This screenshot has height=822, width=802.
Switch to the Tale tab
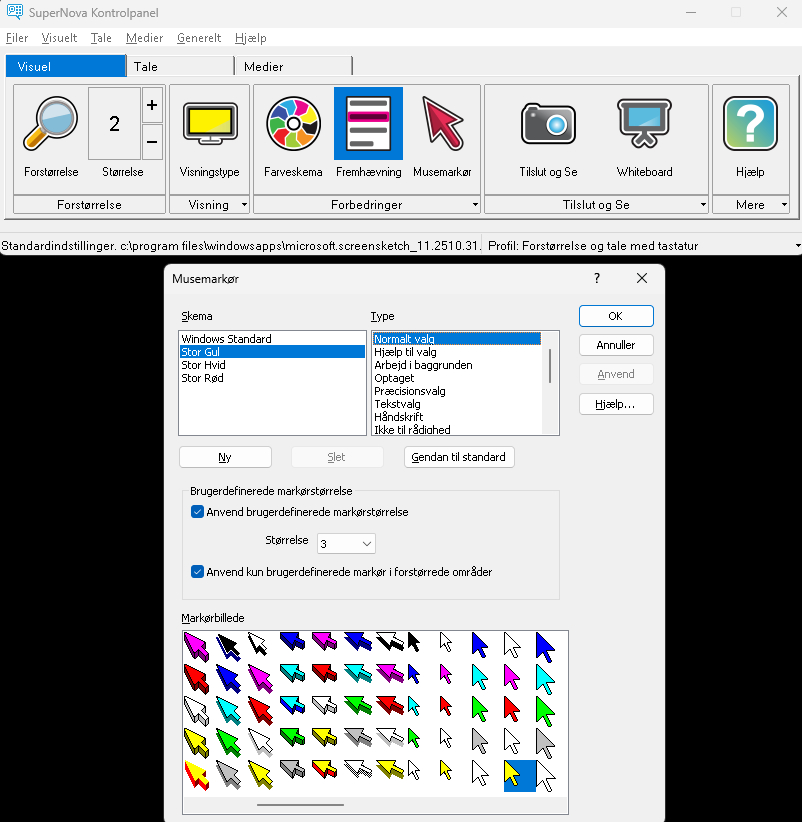click(x=180, y=67)
